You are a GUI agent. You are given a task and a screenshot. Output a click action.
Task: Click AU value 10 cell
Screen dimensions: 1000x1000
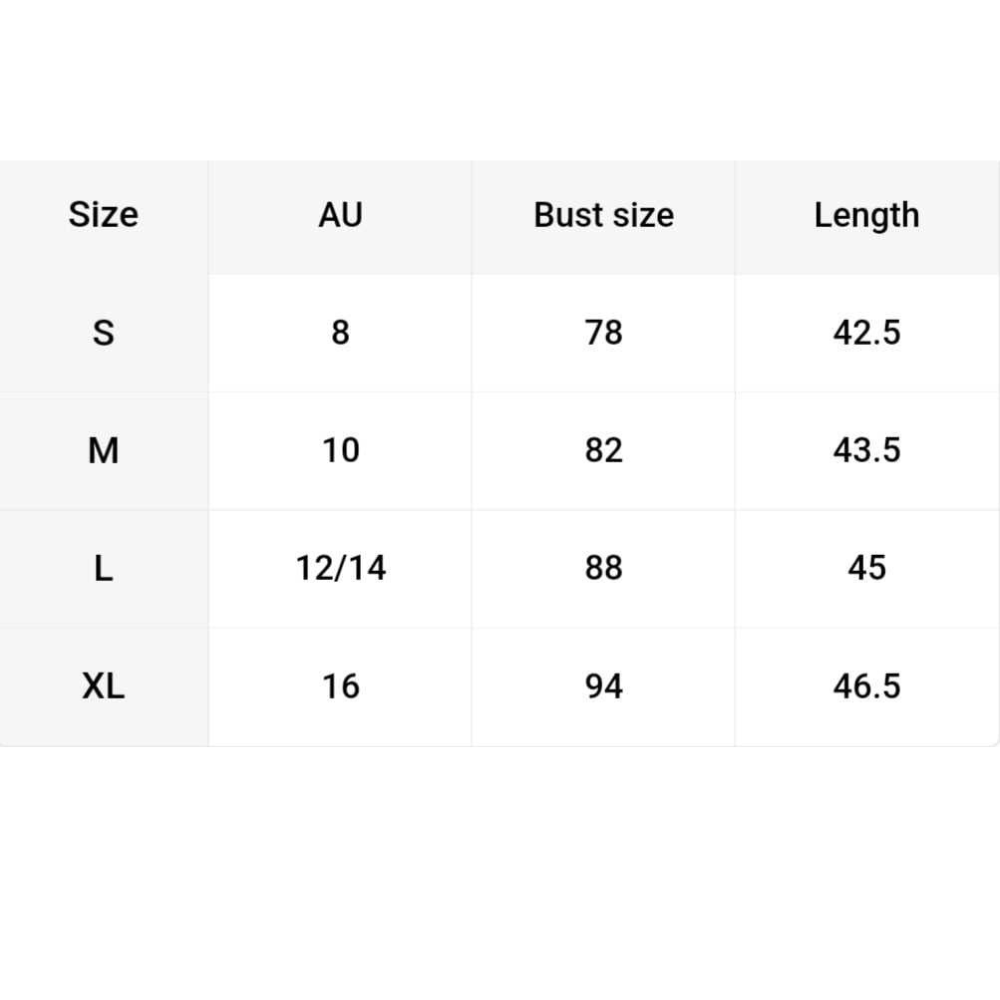340,450
